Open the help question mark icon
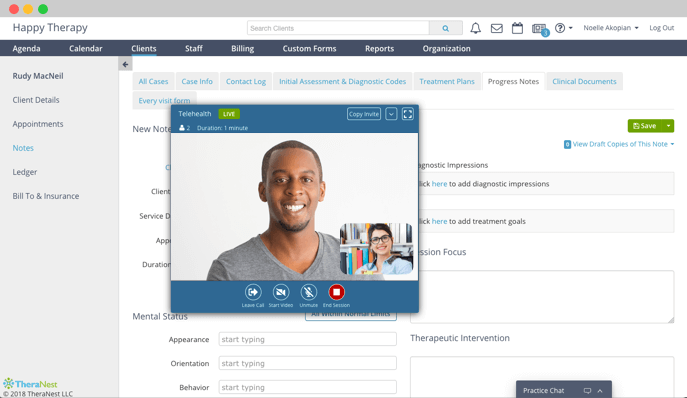687x398 pixels. [x=560, y=28]
